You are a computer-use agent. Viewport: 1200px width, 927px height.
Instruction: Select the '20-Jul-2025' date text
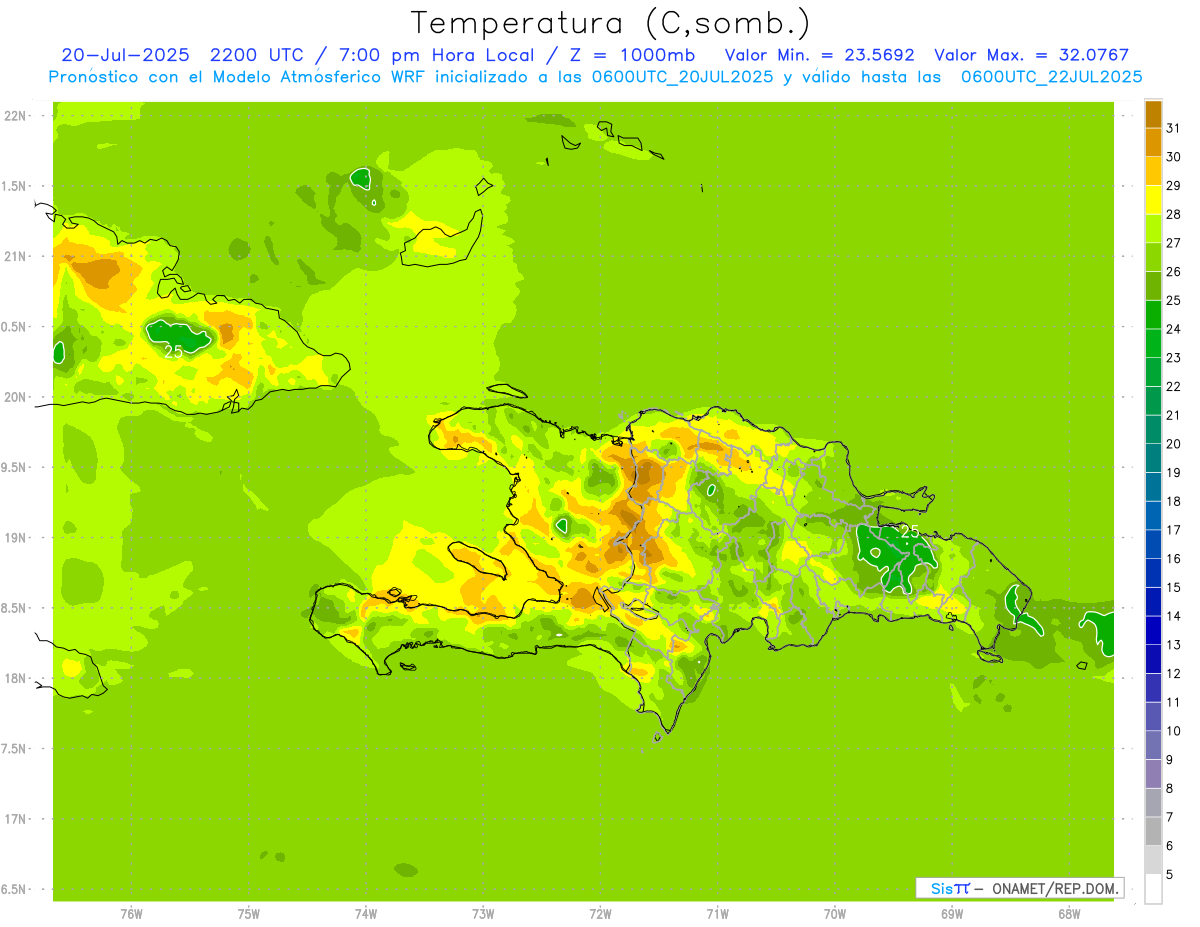127,55
